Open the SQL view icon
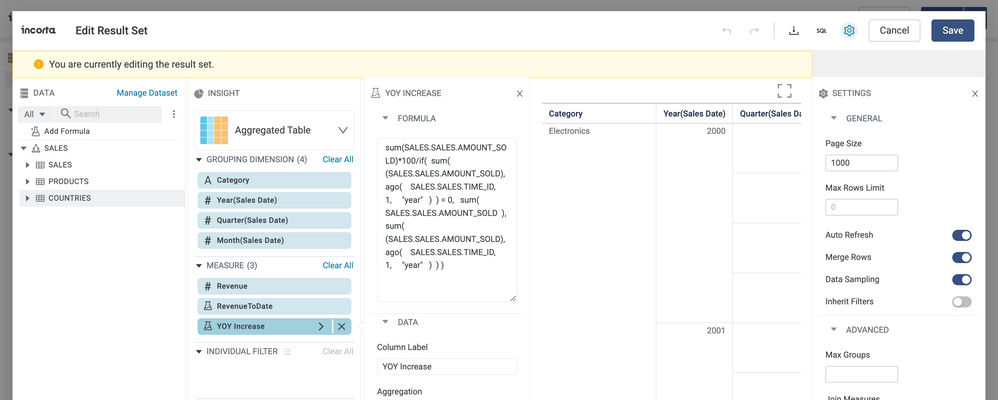 pos(821,31)
